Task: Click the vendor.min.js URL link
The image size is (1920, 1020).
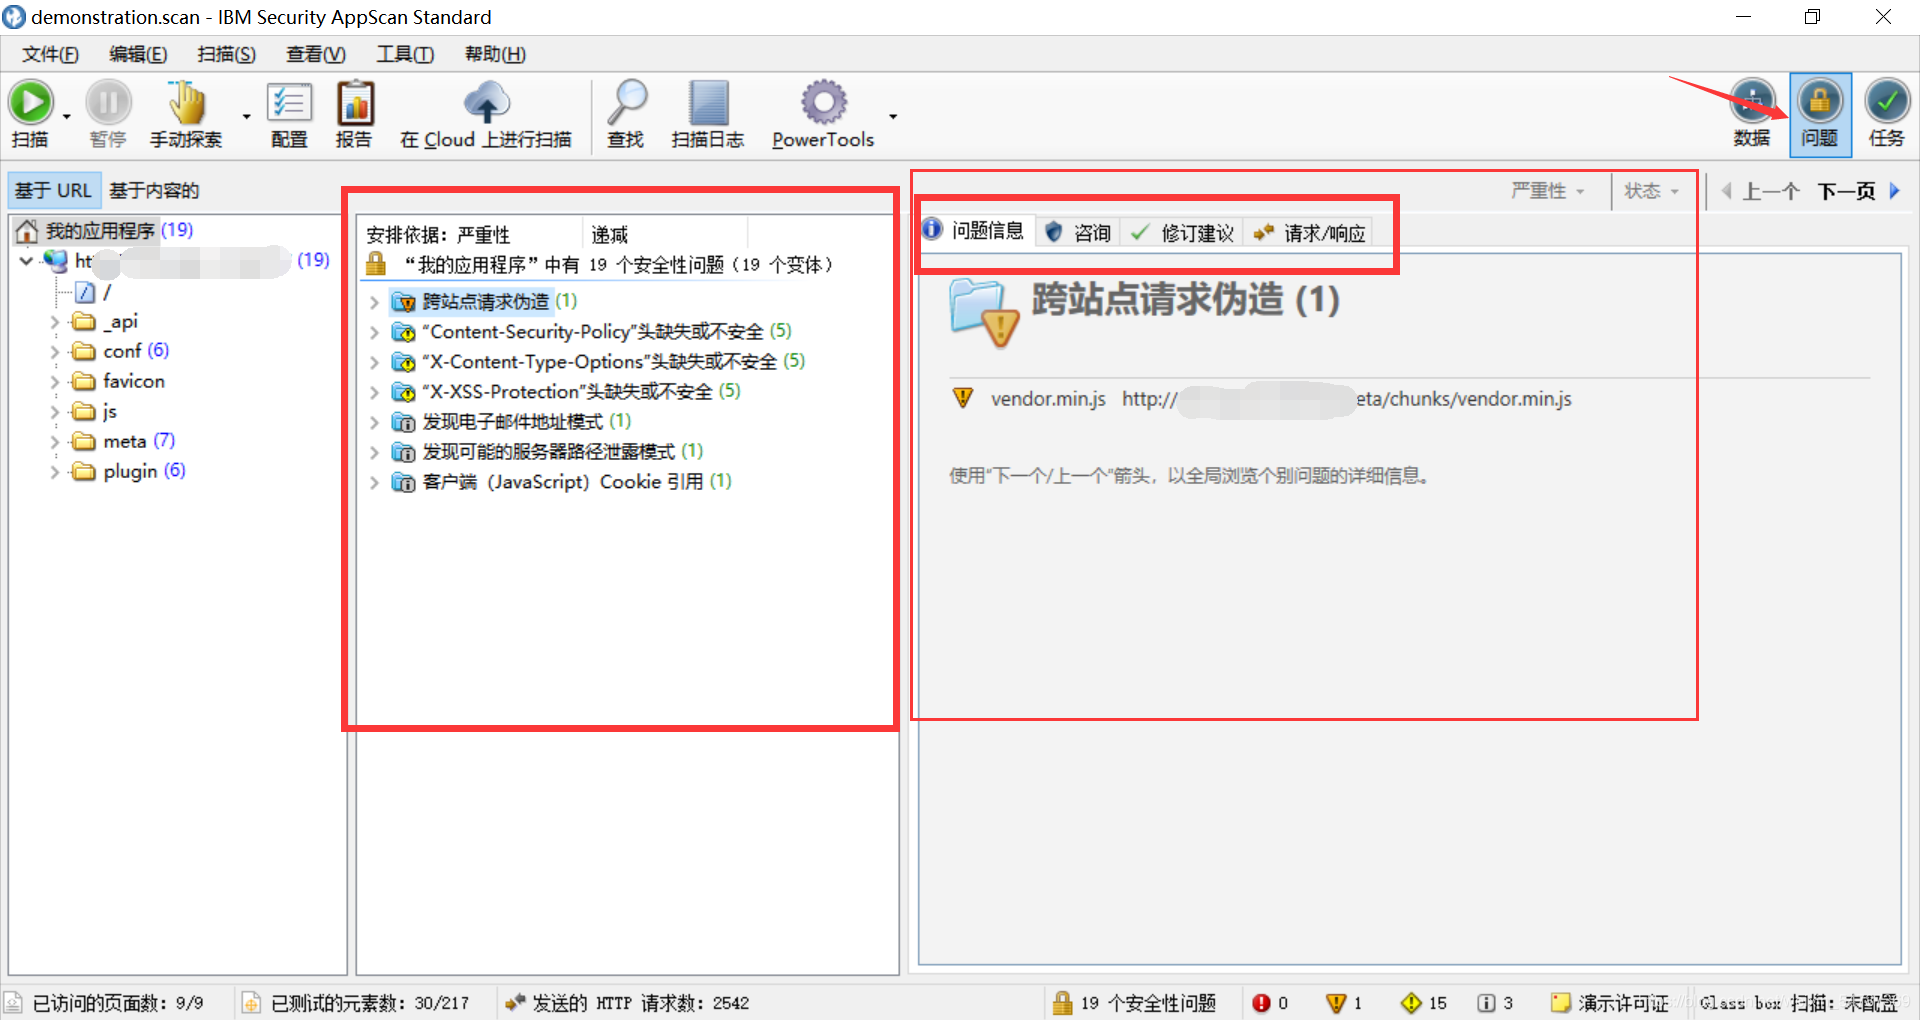Action: pos(1346,398)
